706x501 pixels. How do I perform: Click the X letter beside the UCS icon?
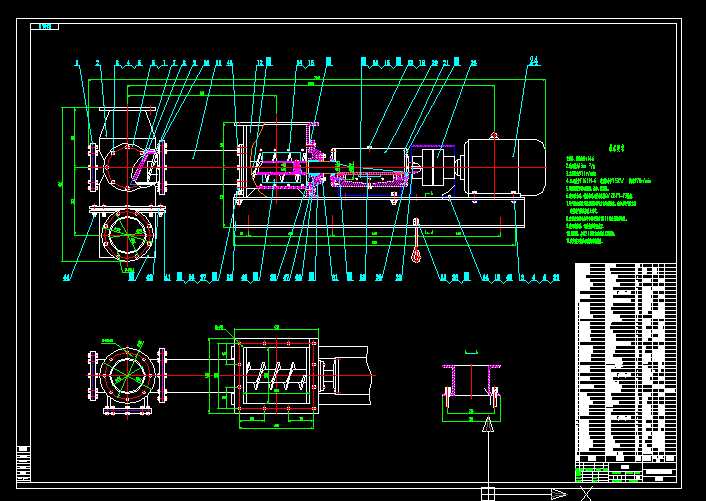pos(586,494)
